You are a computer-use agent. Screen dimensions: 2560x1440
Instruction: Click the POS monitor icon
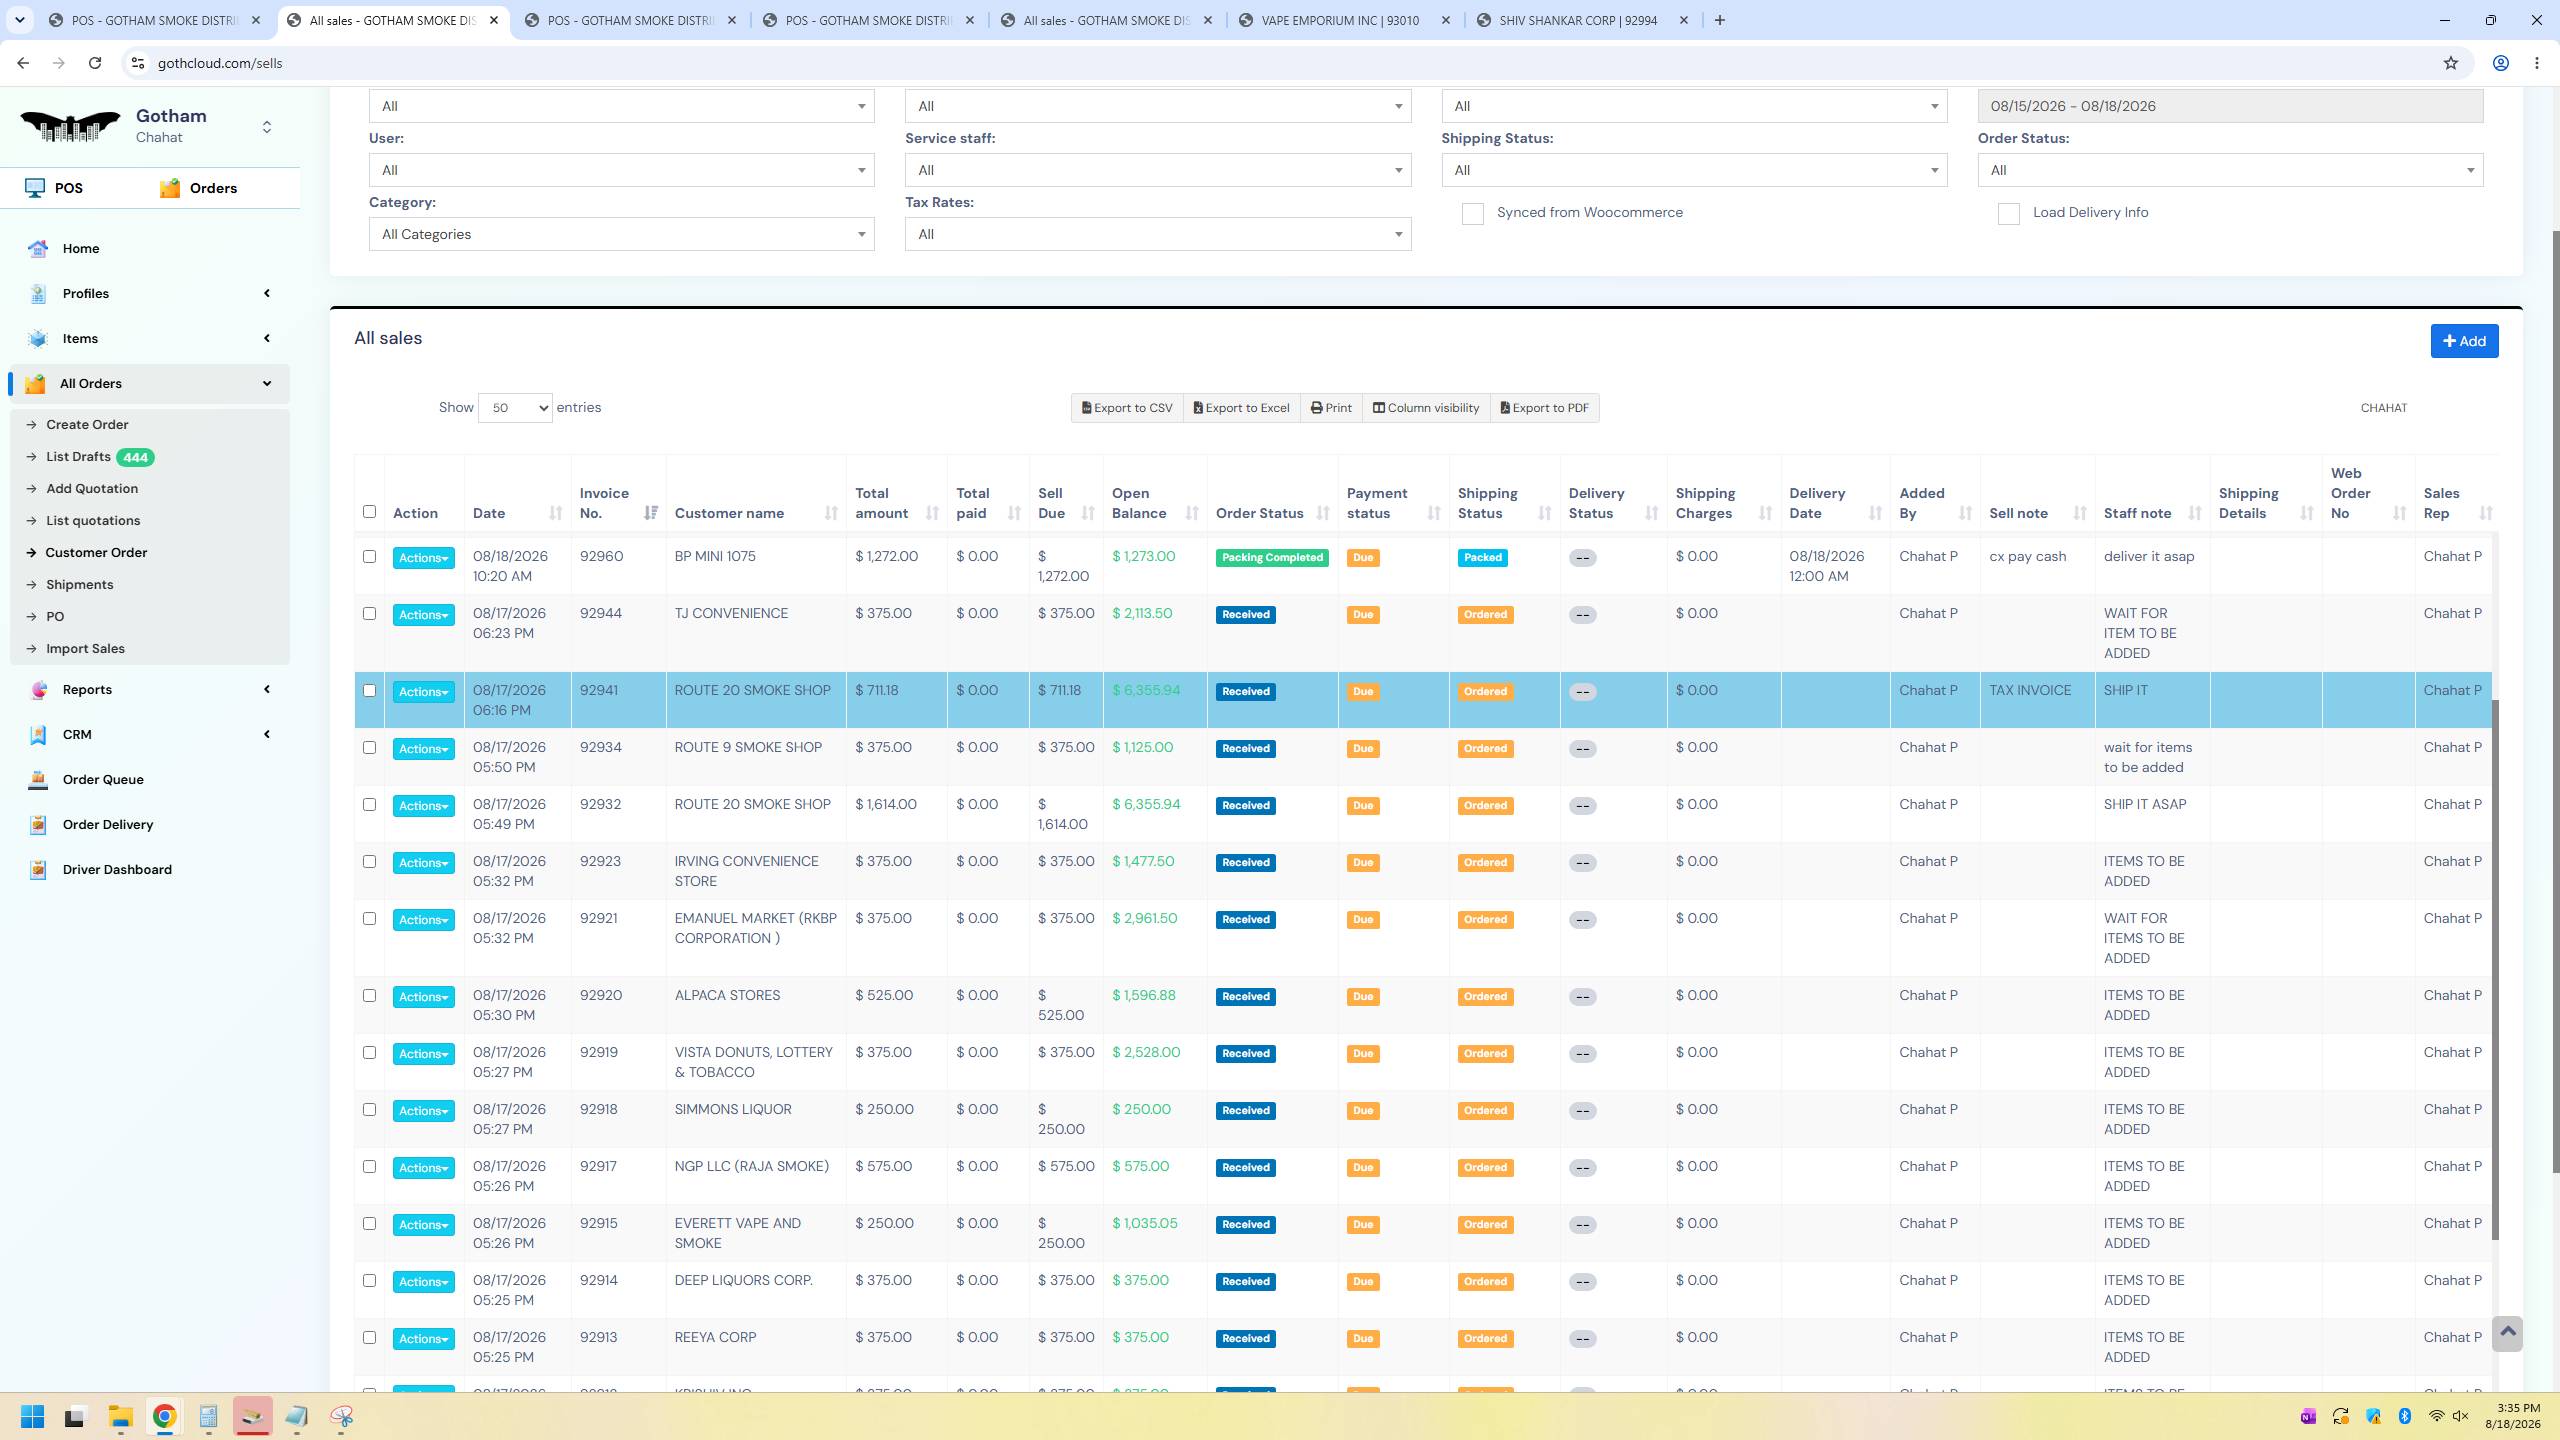pos(35,188)
